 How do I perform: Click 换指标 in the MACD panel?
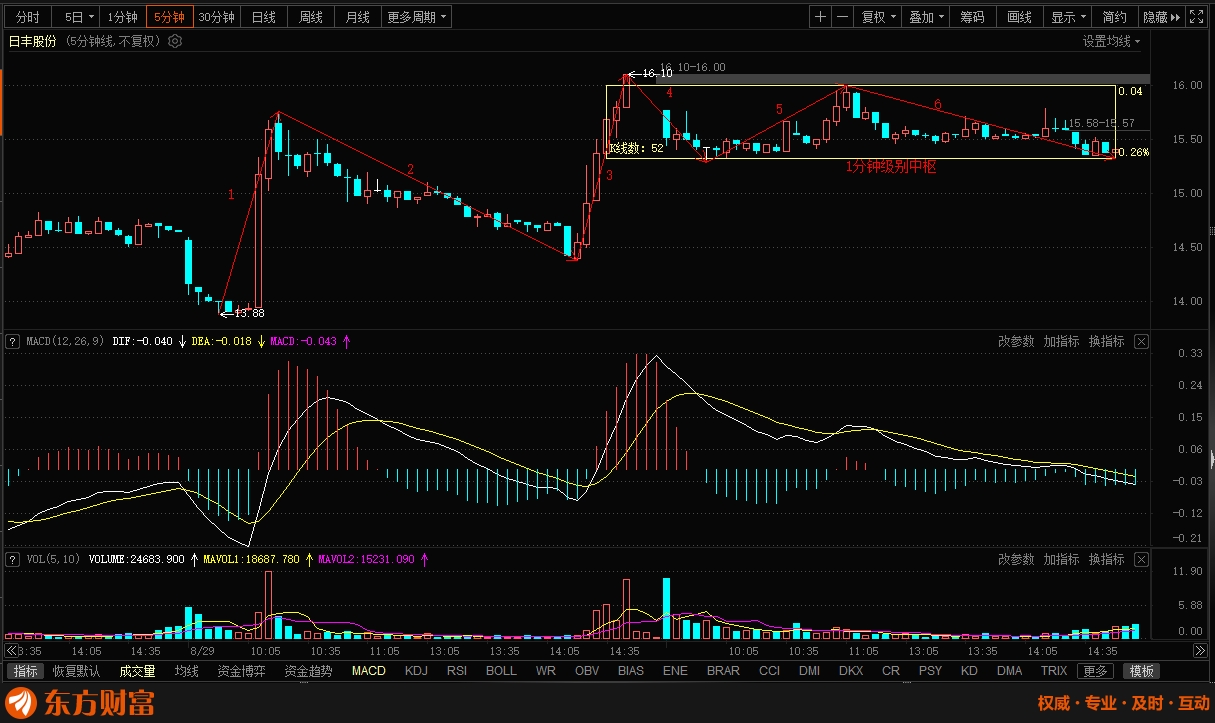(1107, 342)
